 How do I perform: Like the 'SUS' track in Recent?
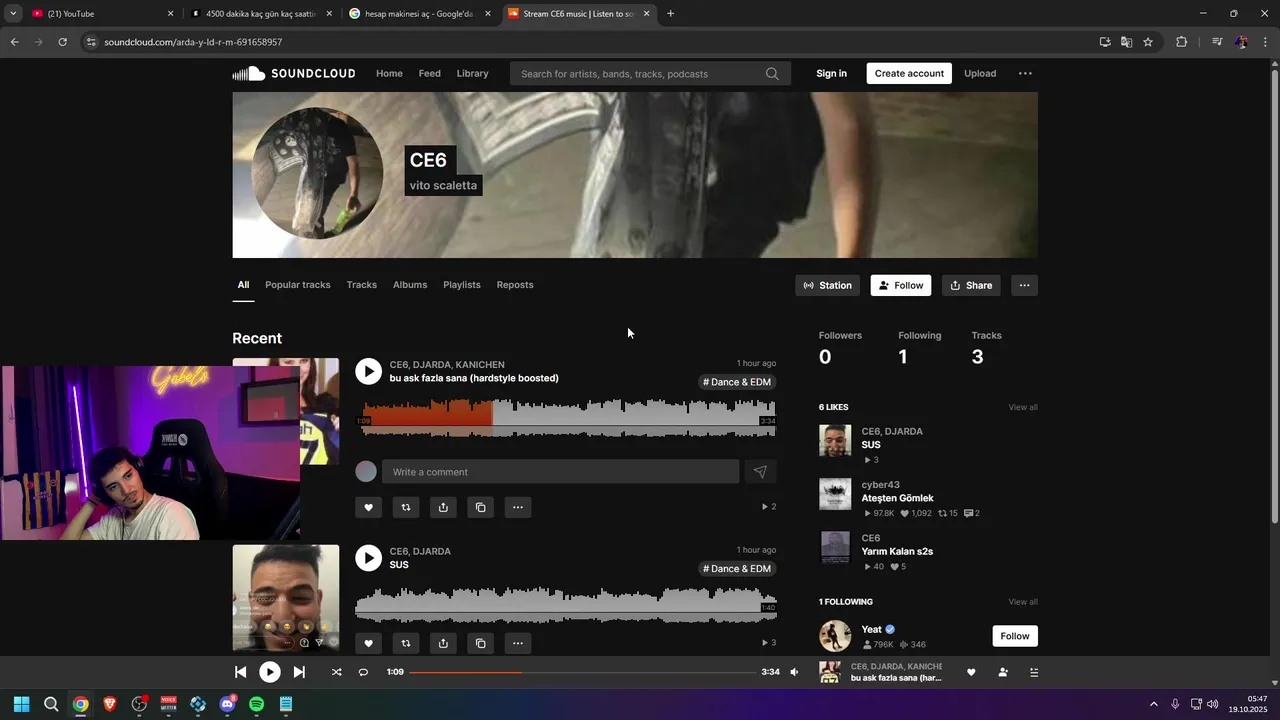368,643
